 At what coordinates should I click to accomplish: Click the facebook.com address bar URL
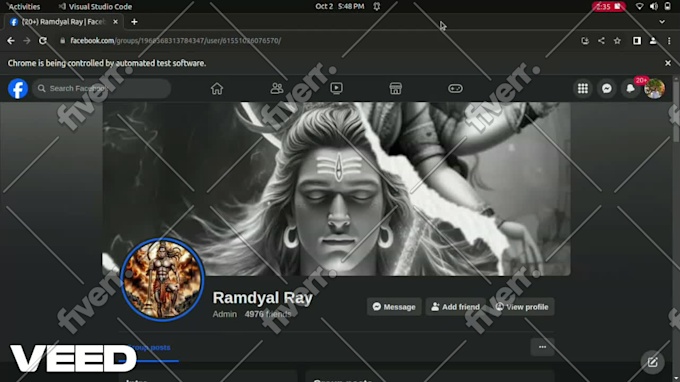[176, 40]
